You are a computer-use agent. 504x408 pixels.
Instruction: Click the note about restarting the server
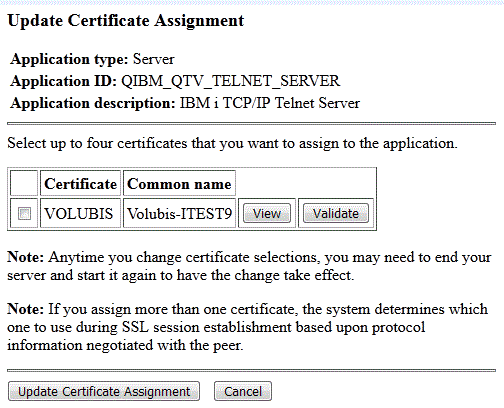(x=249, y=266)
